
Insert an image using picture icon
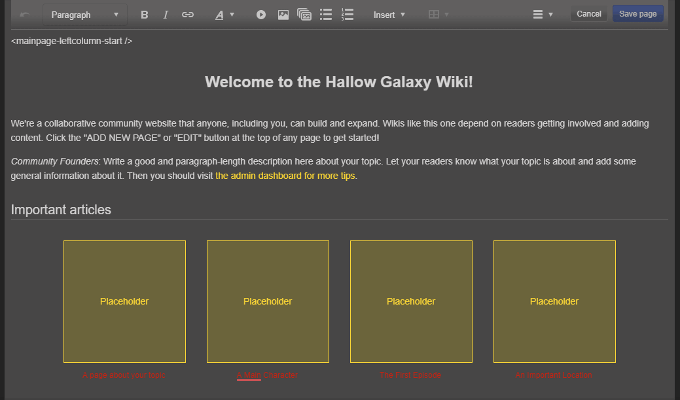tap(283, 15)
